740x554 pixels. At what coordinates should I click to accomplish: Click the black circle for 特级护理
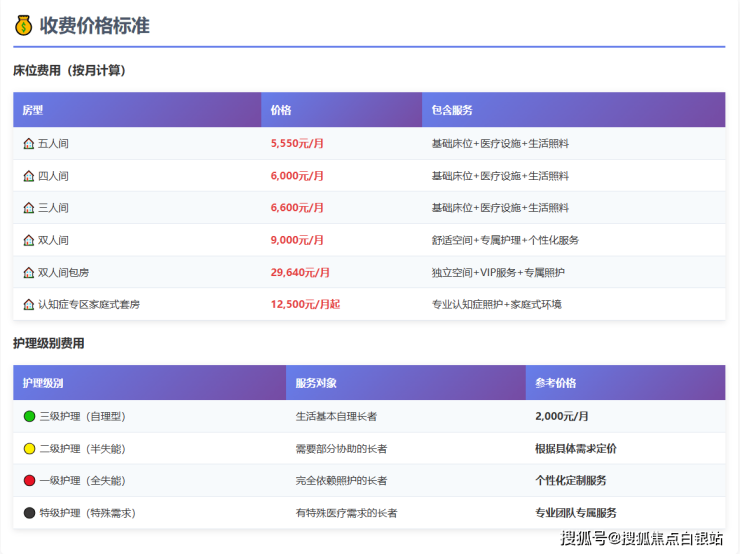coord(29,513)
